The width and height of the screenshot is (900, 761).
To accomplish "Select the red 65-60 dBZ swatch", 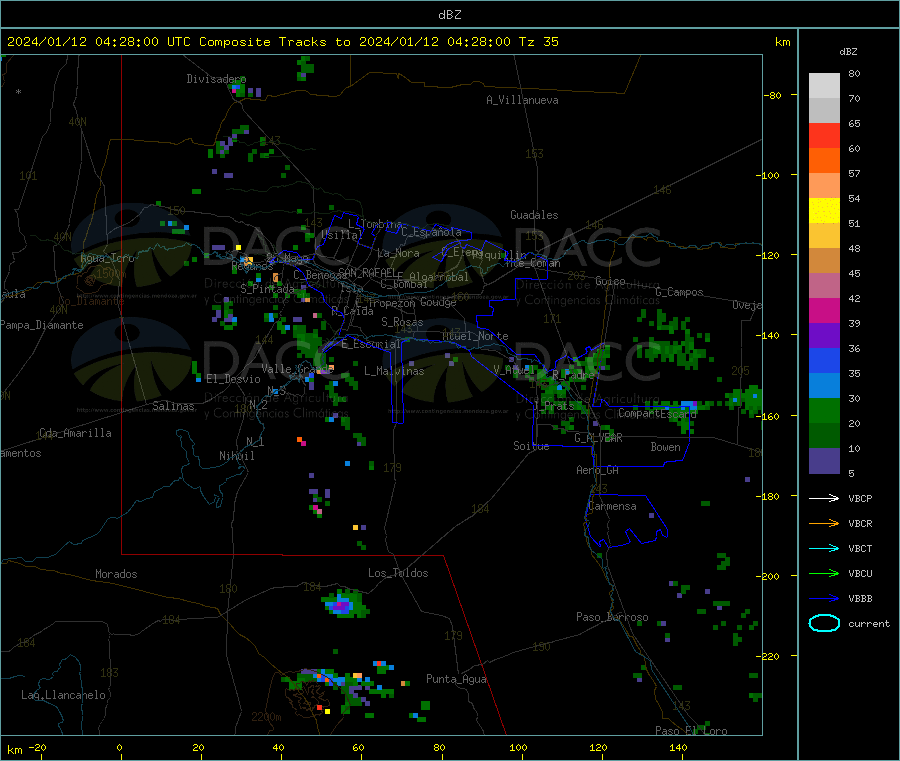I will coord(824,135).
